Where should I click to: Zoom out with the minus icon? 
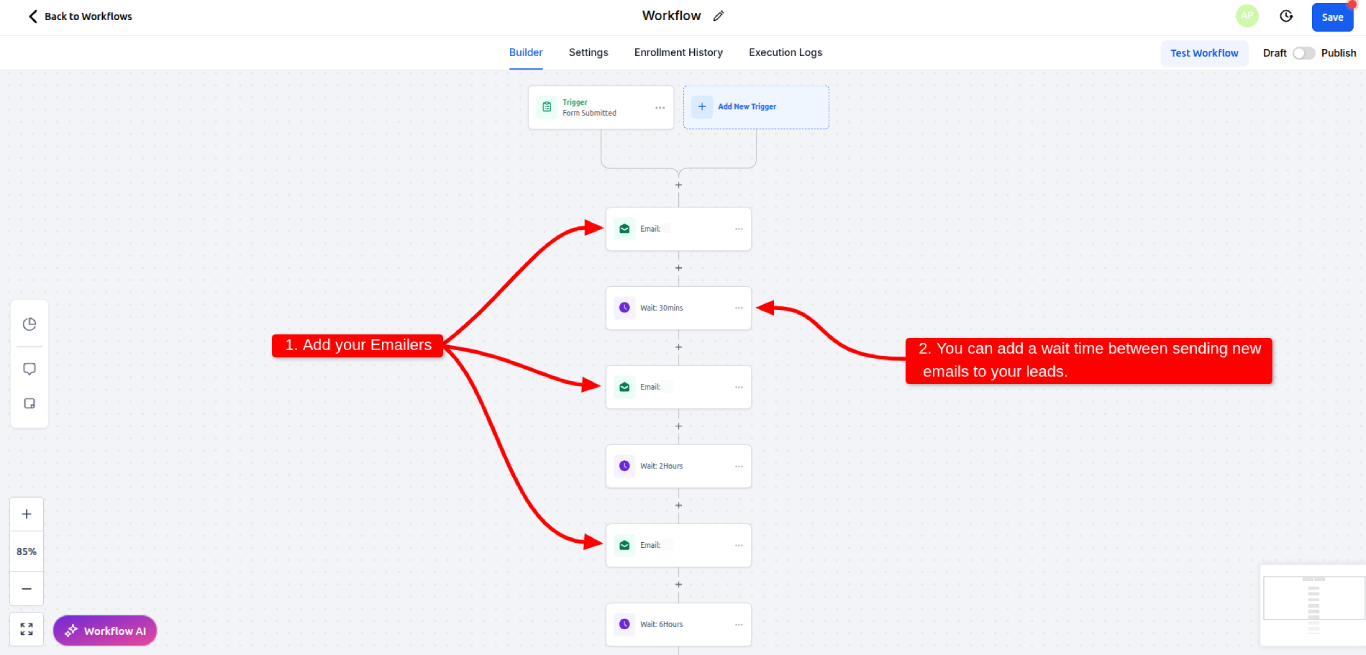tap(27, 589)
